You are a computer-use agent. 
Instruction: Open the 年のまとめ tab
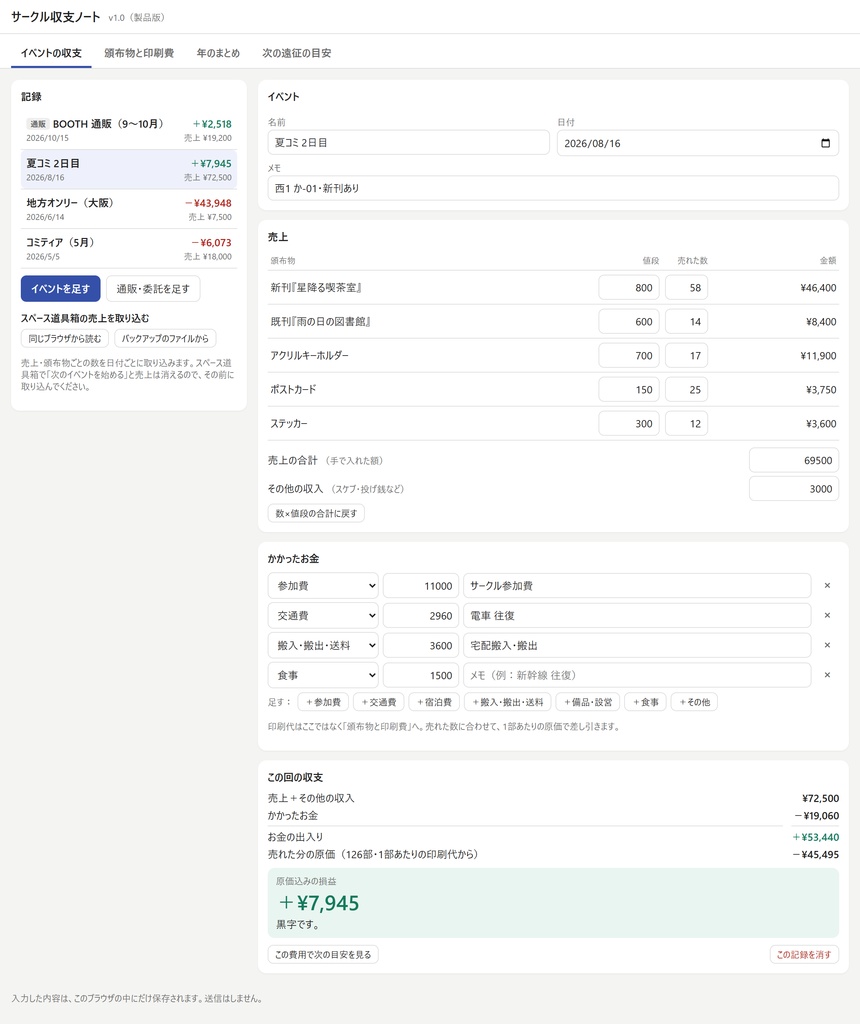[218, 53]
